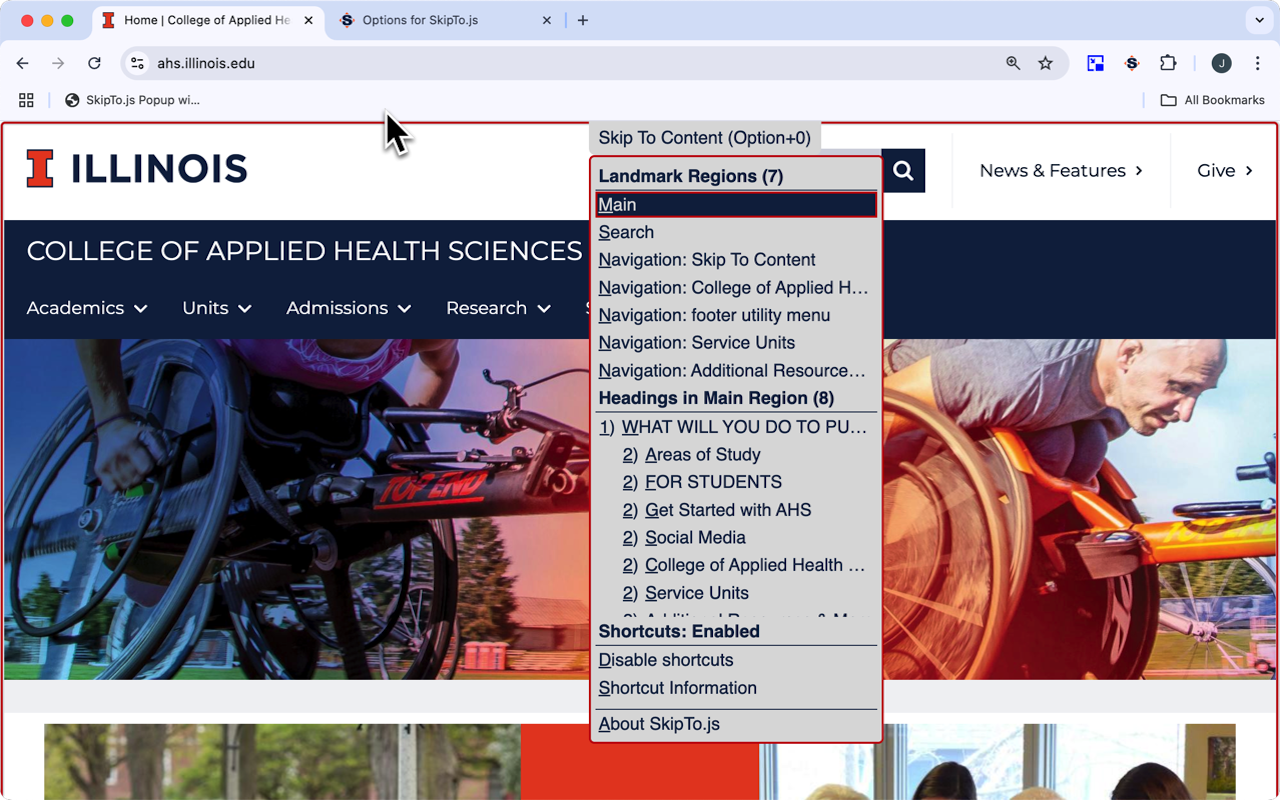Image resolution: width=1280 pixels, height=800 pixels.
Task: Reload the page with refresh icon
Action: point(94,63)
